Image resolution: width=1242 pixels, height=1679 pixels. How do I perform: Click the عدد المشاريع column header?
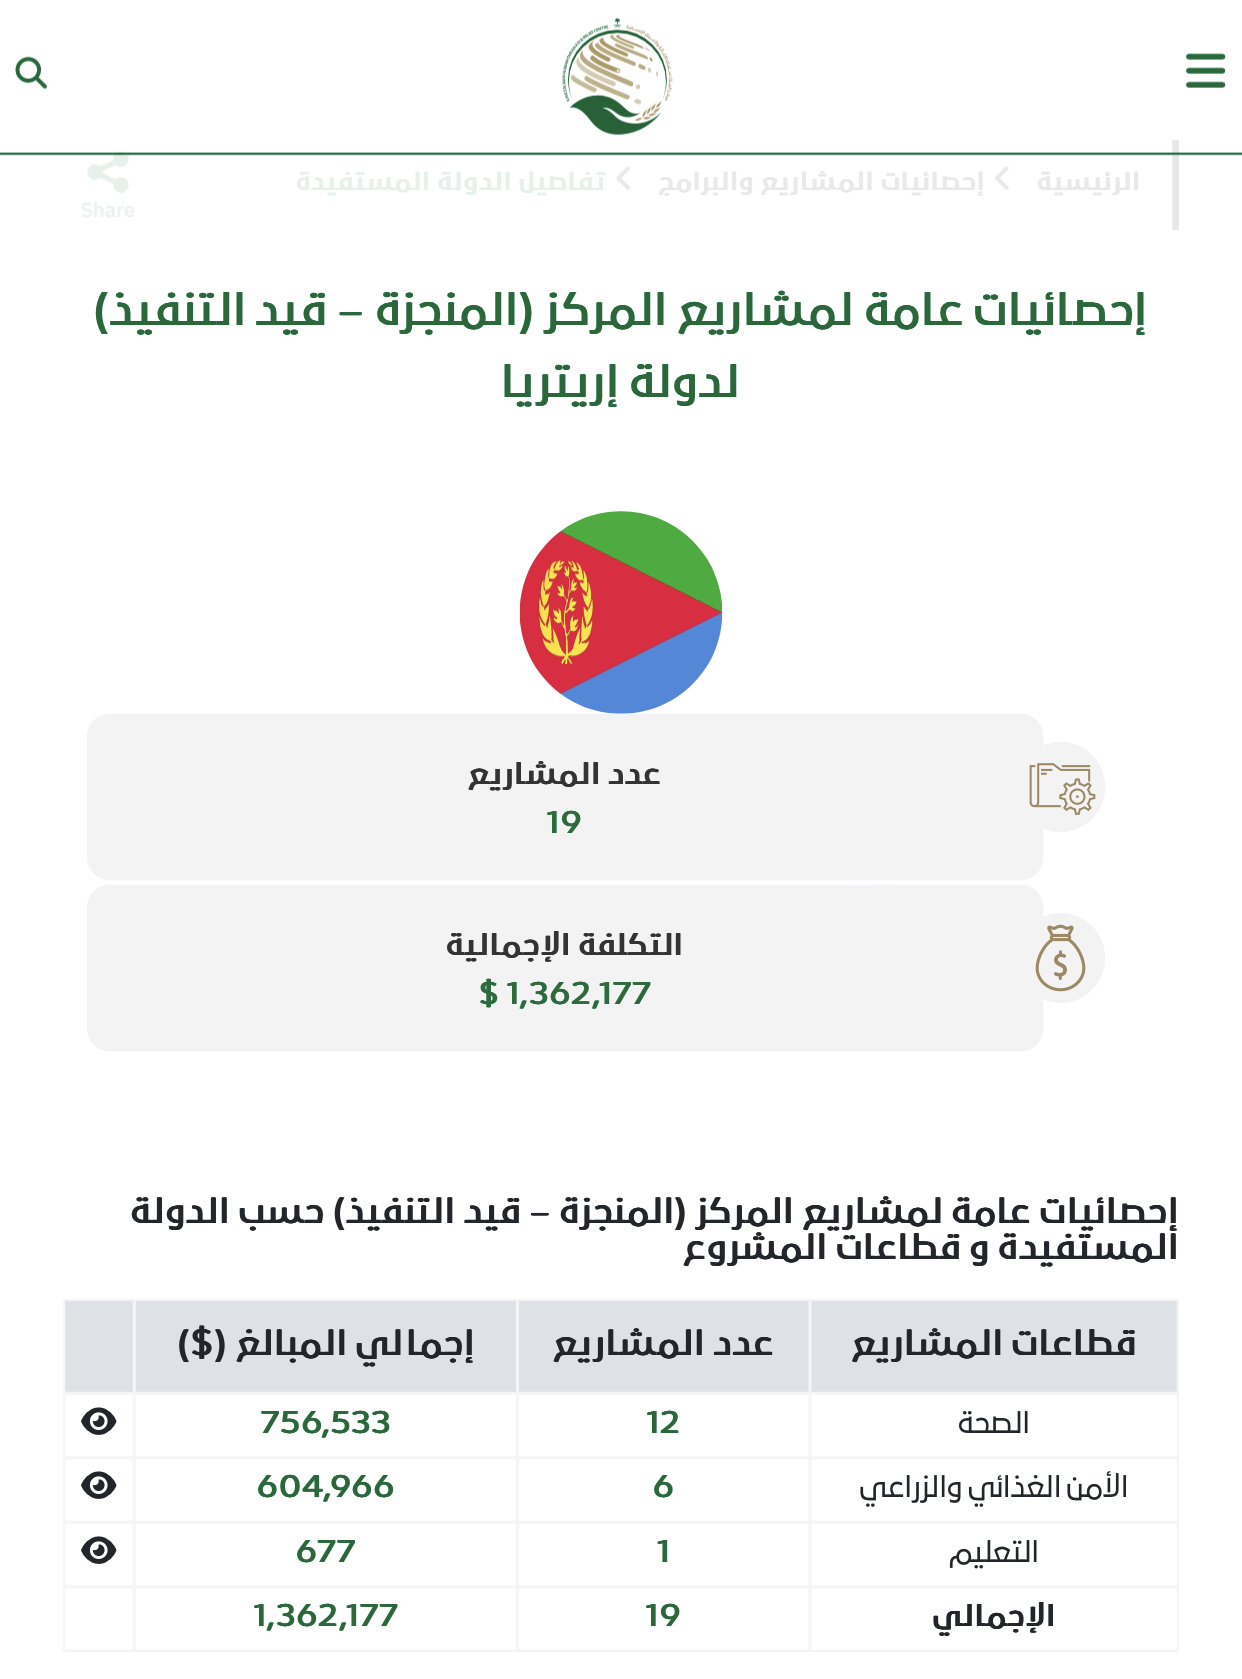[663, 1345]
